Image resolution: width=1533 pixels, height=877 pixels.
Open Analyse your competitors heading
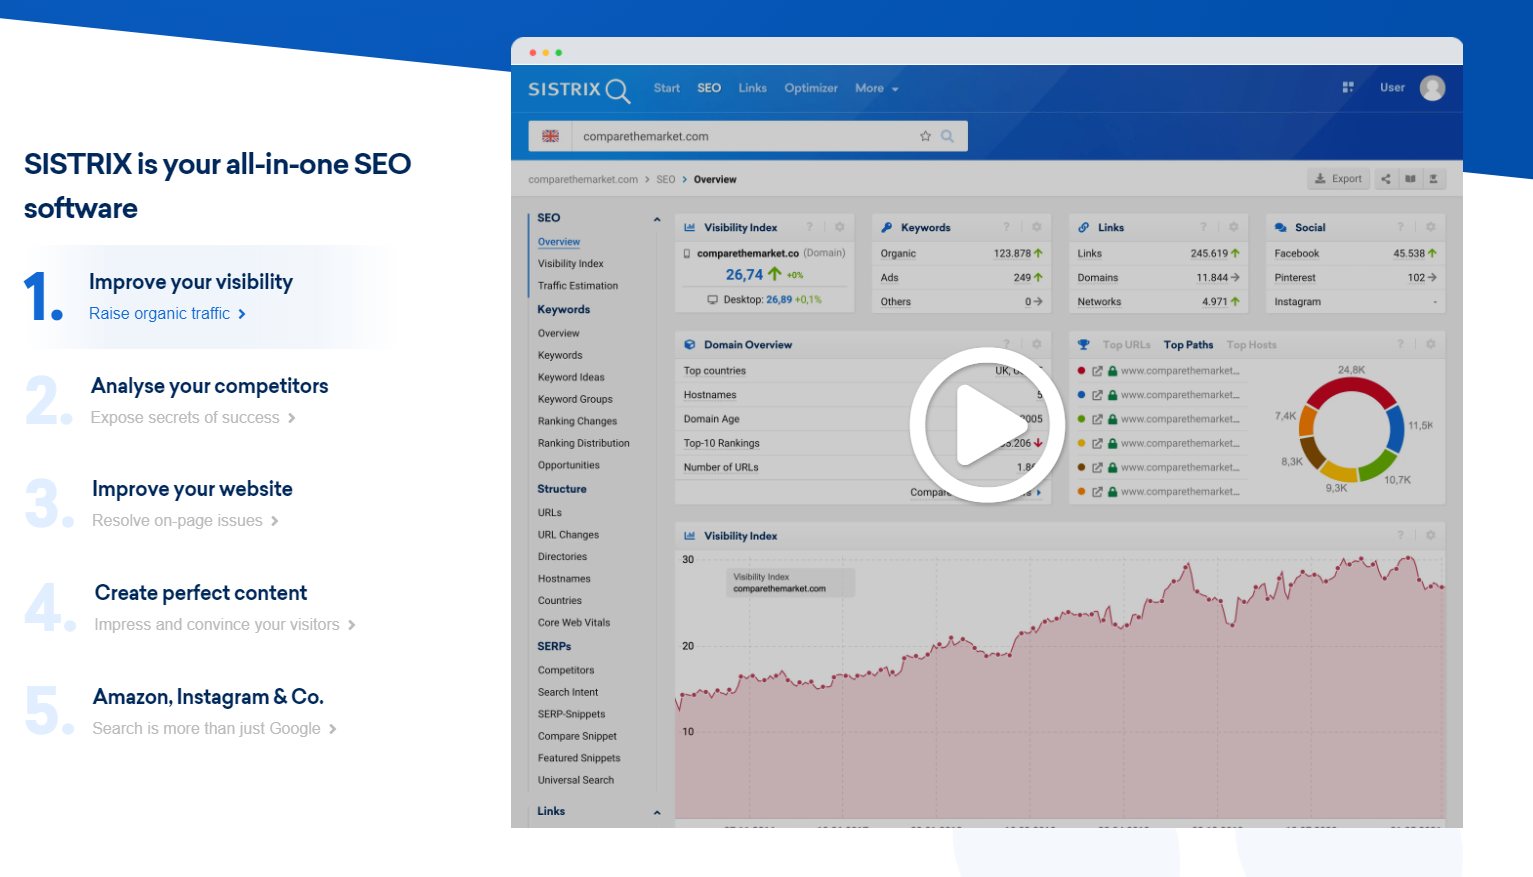210,386
